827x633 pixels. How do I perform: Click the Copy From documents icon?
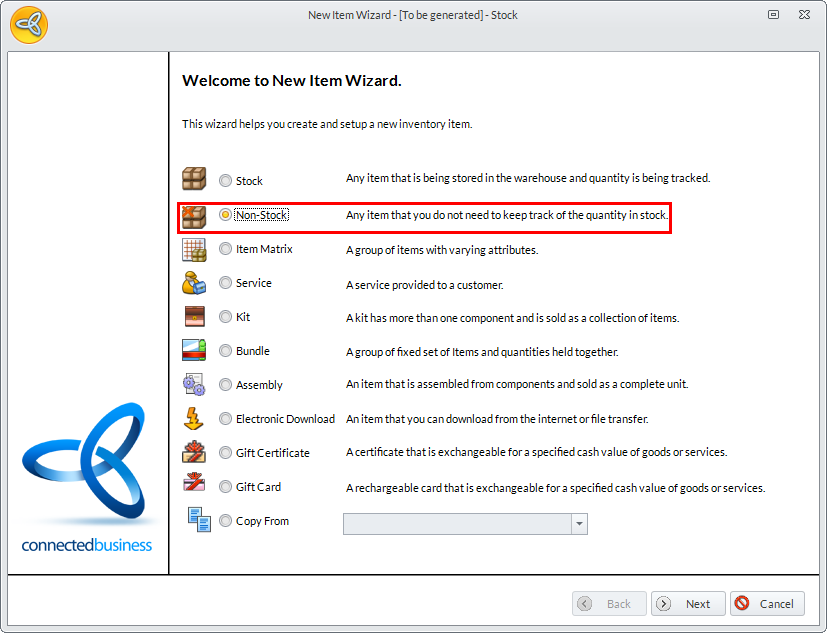point(199,520)
